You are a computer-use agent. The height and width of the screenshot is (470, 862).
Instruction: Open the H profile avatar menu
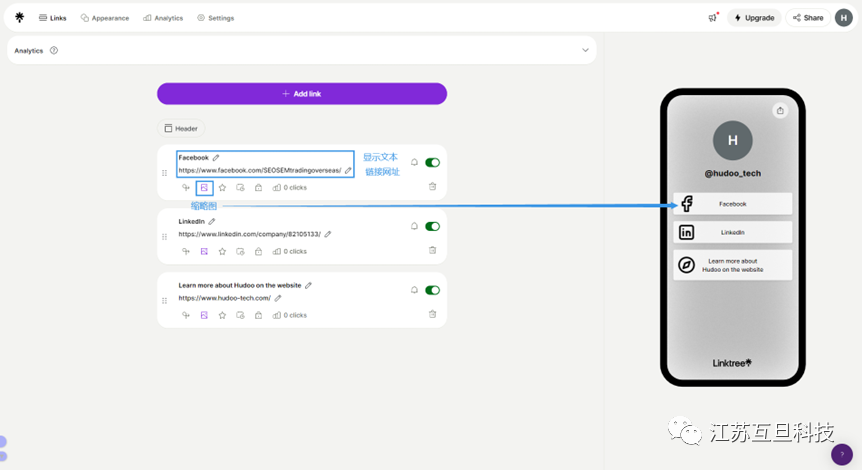pyautogui.click(x=844, y=18)
